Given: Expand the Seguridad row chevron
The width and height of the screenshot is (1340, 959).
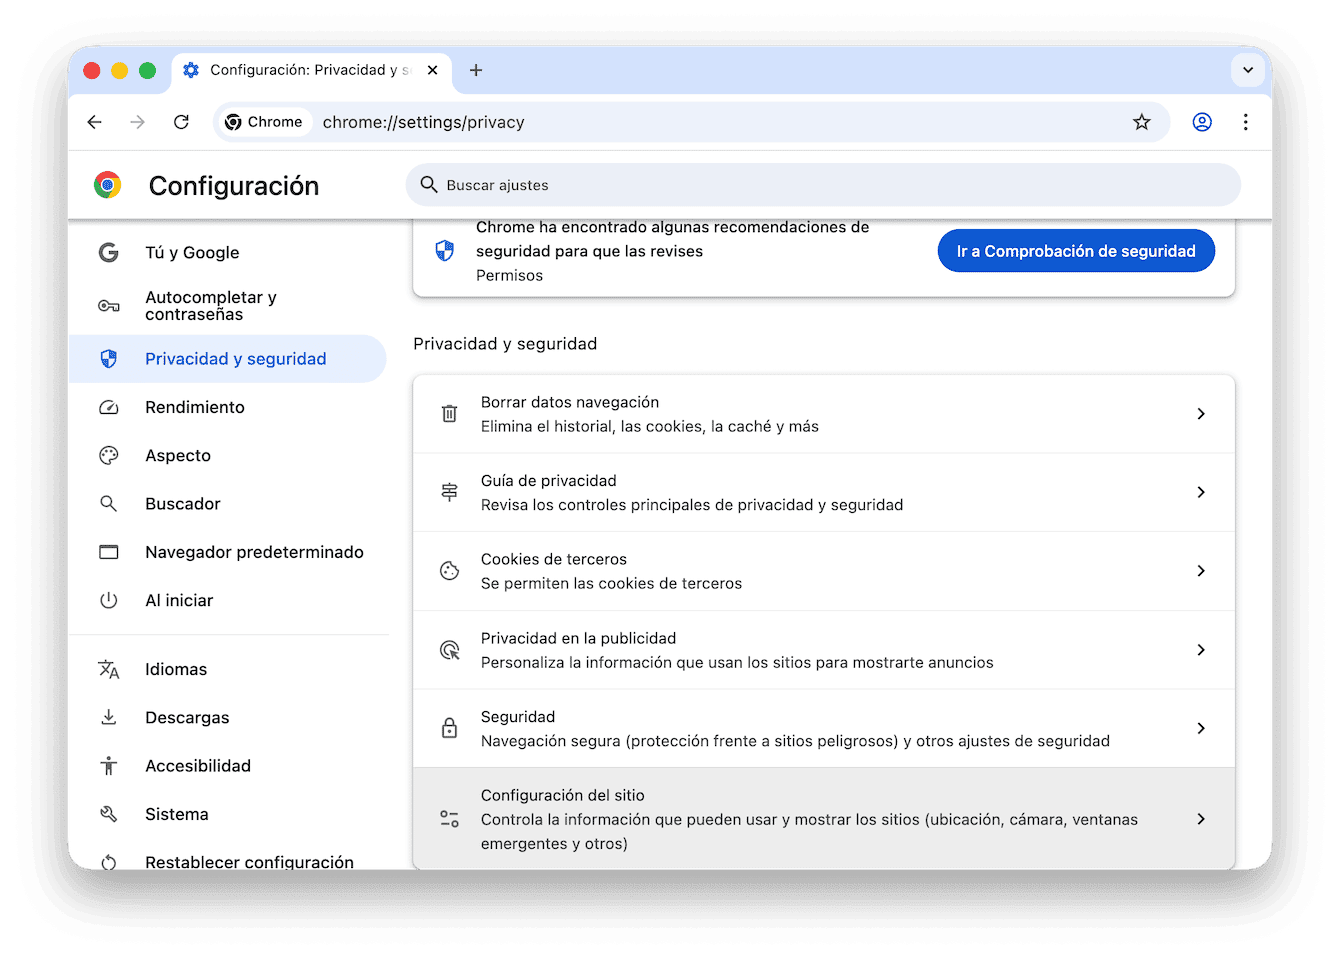Looking at the screenshot, I should [1201, 728].
